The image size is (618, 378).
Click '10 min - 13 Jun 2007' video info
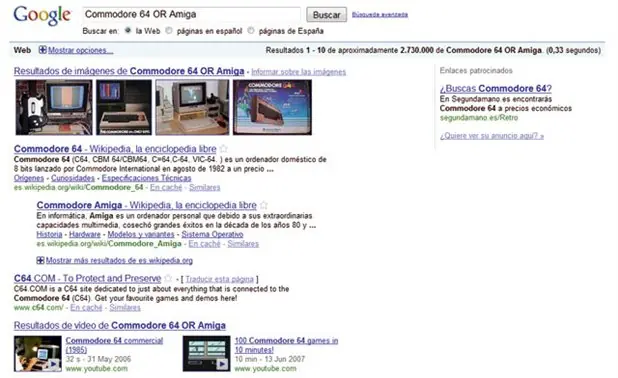coord(270,359)
